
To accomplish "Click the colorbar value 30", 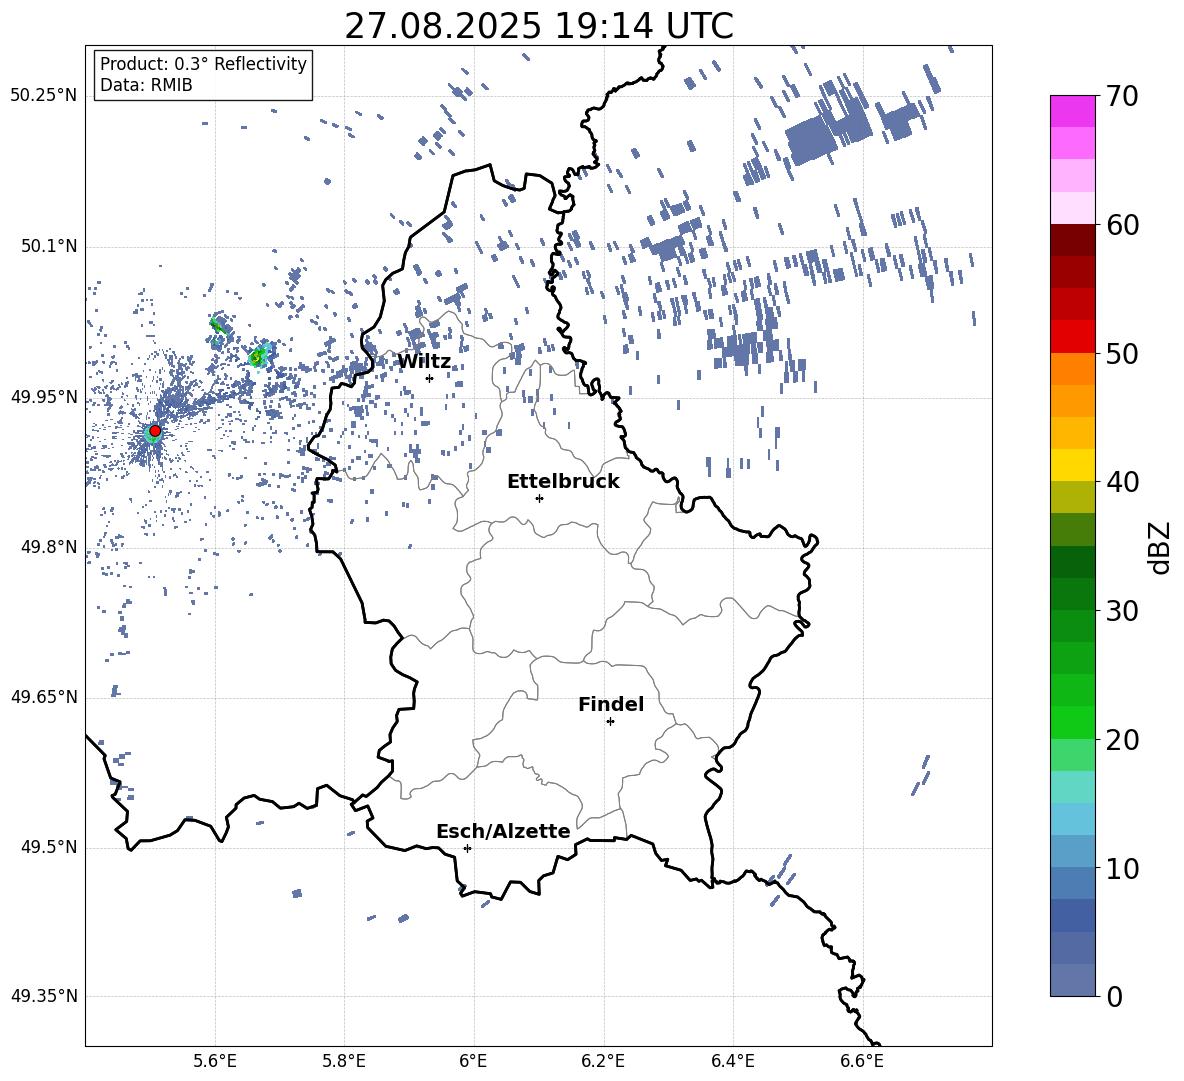I will pyautogui.click(x=1122, y=611).
